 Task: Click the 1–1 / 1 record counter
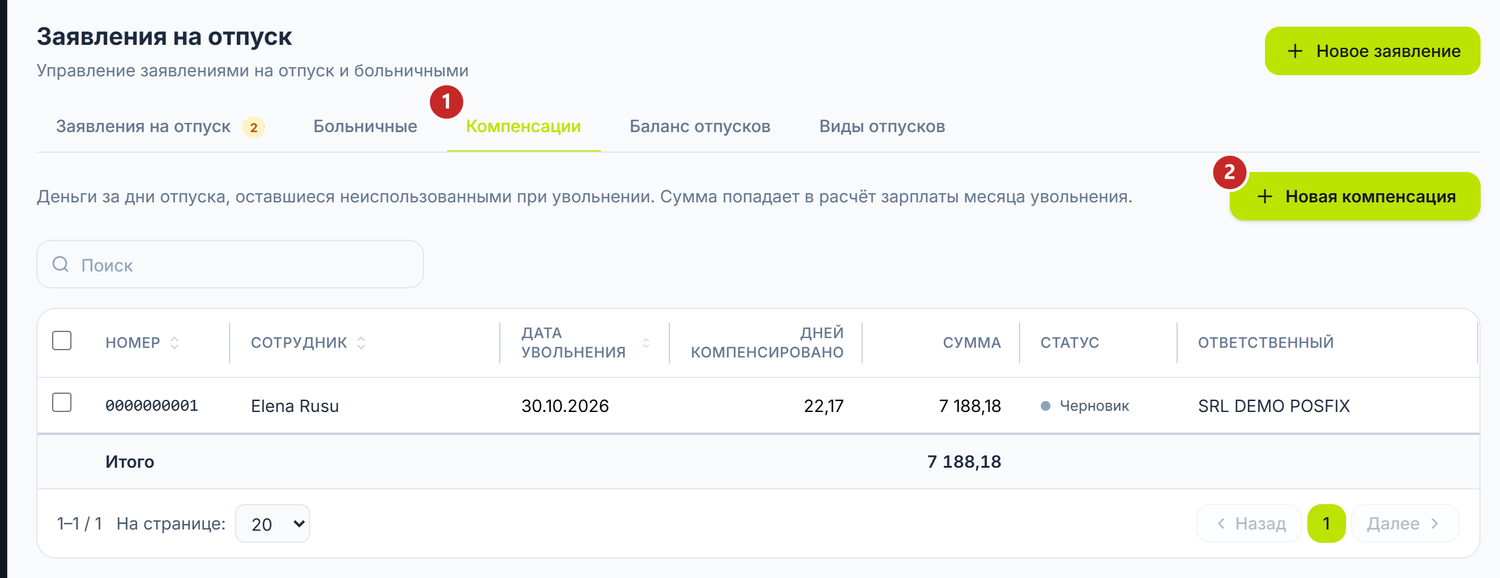click(x=80, y=524)
